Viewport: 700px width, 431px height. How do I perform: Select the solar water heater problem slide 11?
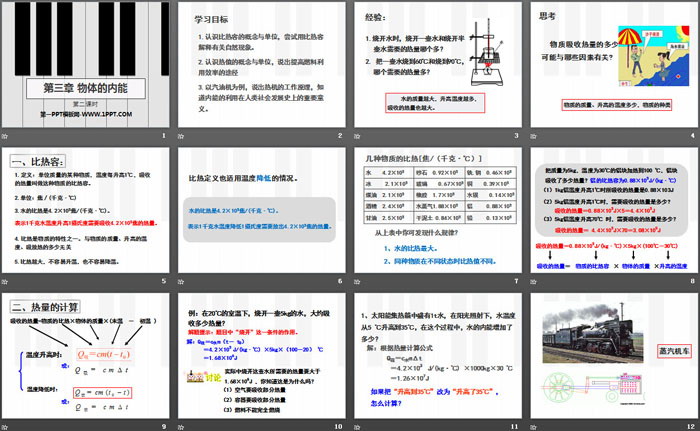click(438, 356)
